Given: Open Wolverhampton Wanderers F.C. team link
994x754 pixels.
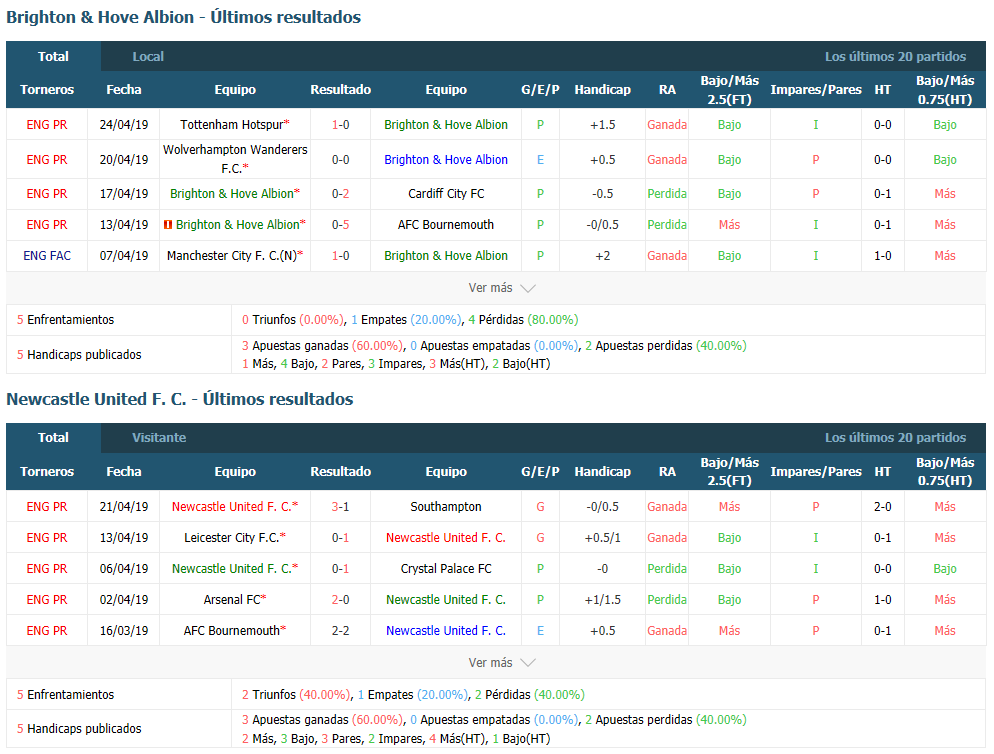Looking at the screenshot, I should [235, 159].
